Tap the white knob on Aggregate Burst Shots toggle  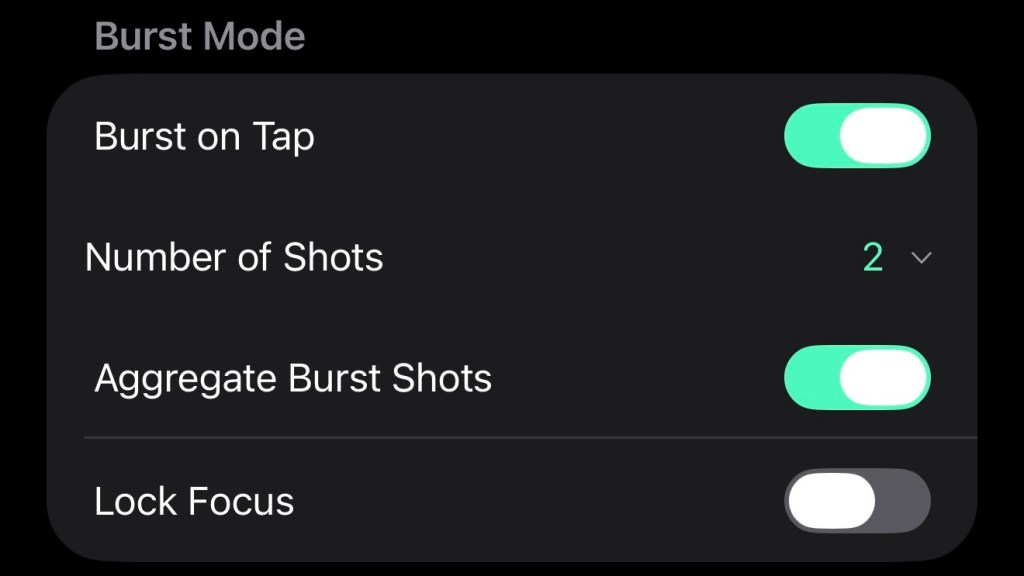tap(884, 378)
